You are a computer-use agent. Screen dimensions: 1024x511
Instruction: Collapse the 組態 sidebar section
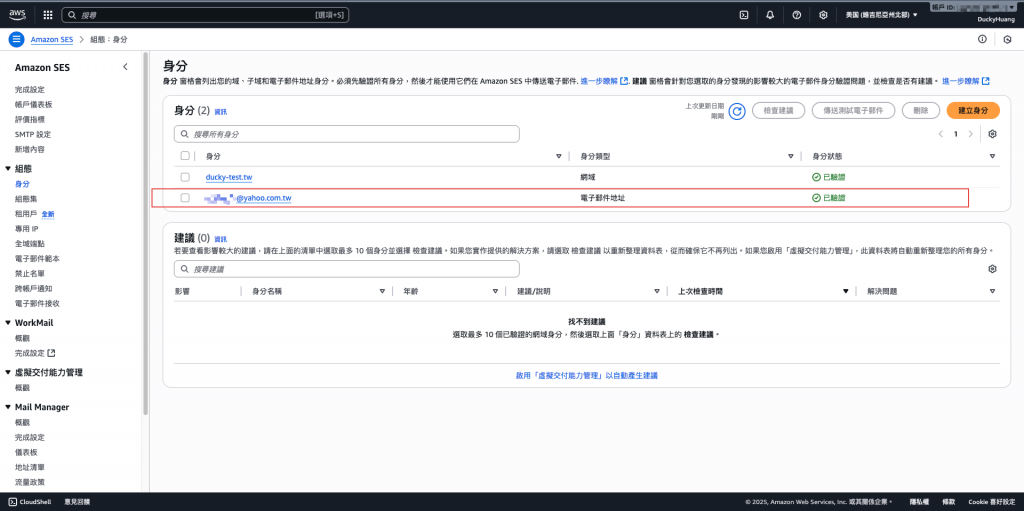(8, 169)
